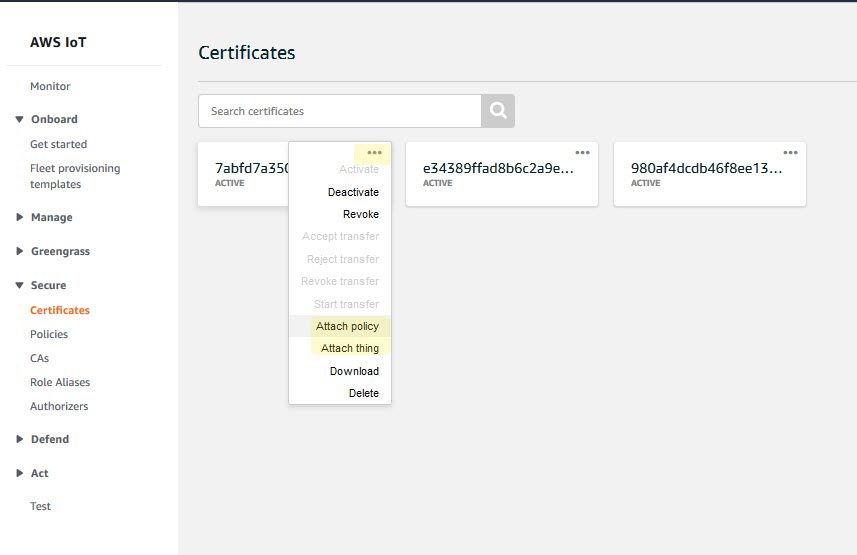Click the greyed Activate menu entry
The image size is (857, 555).
[359, 170]
